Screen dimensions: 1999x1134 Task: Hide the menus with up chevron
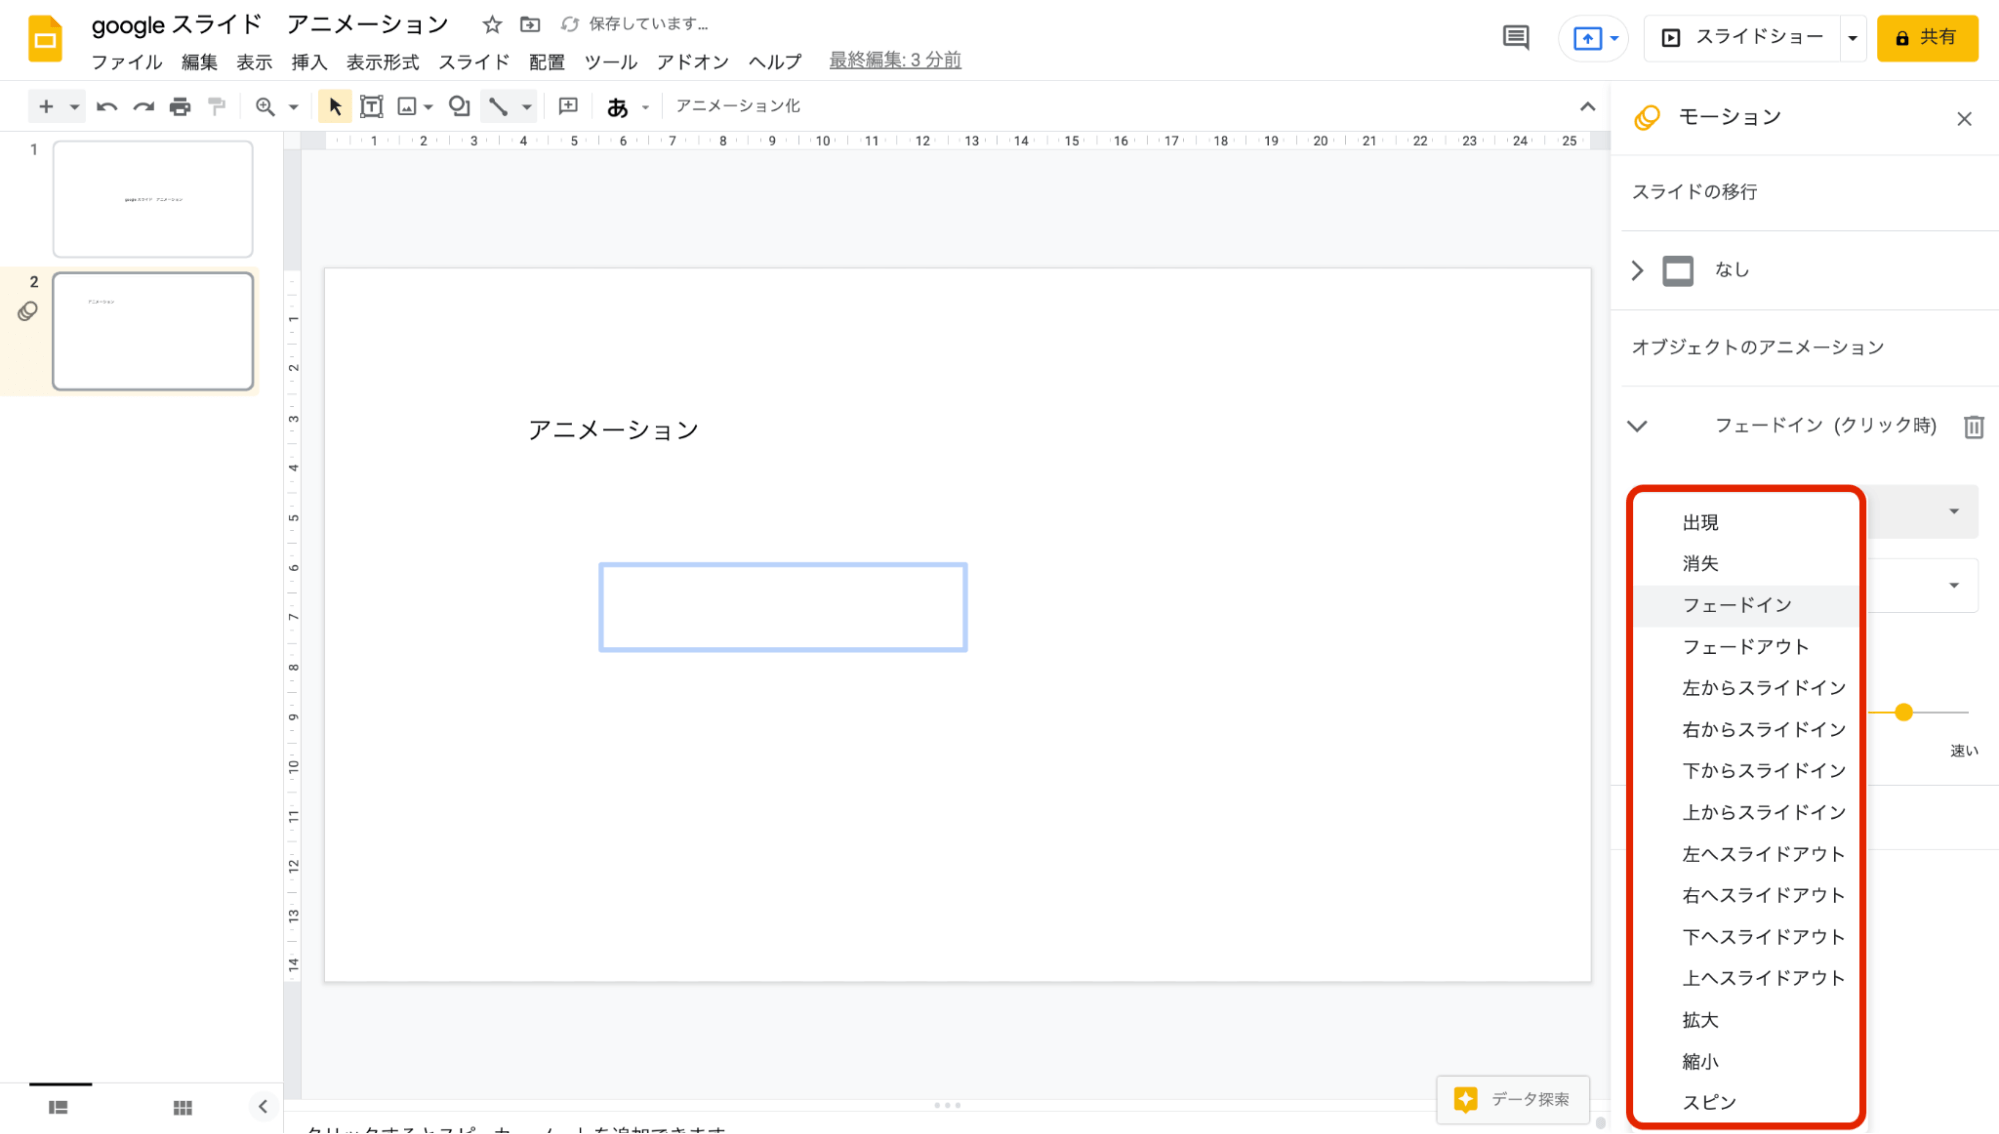click(1587, 106)
